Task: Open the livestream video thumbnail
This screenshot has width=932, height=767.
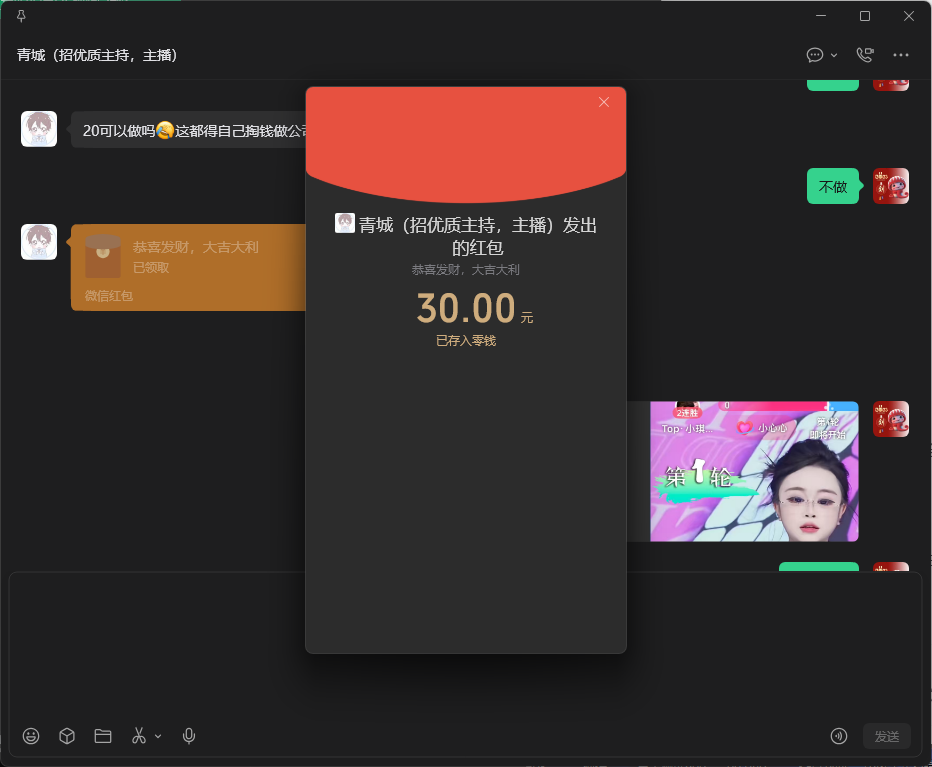Action: 754,471
